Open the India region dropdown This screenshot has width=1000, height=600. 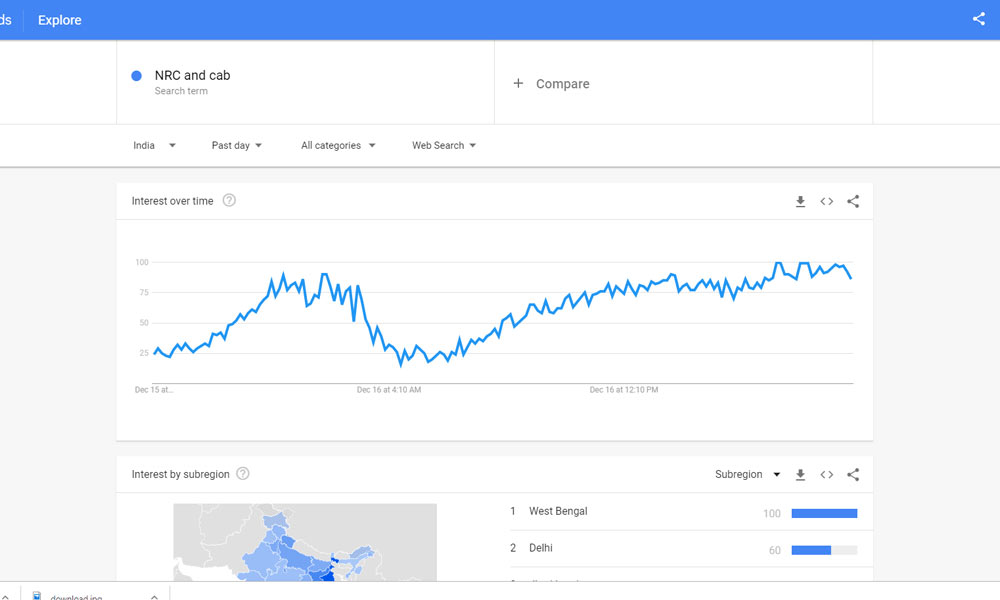tap(154, 145)
